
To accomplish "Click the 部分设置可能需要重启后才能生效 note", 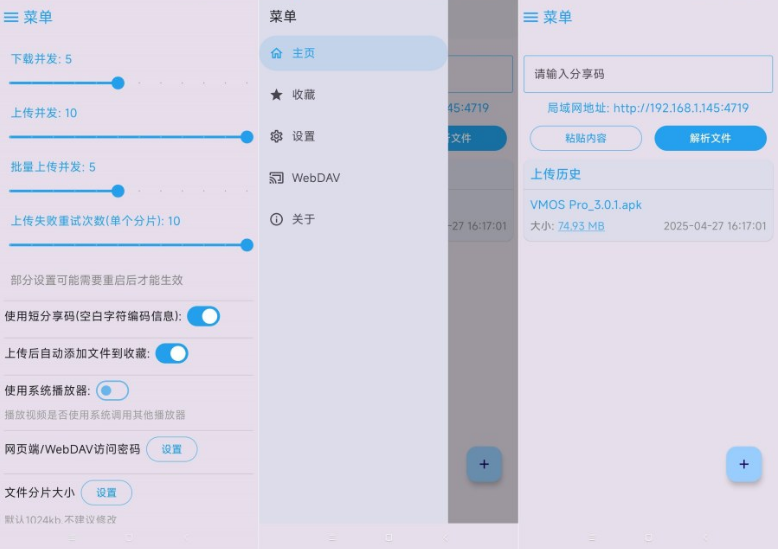I will coord(97,280).
